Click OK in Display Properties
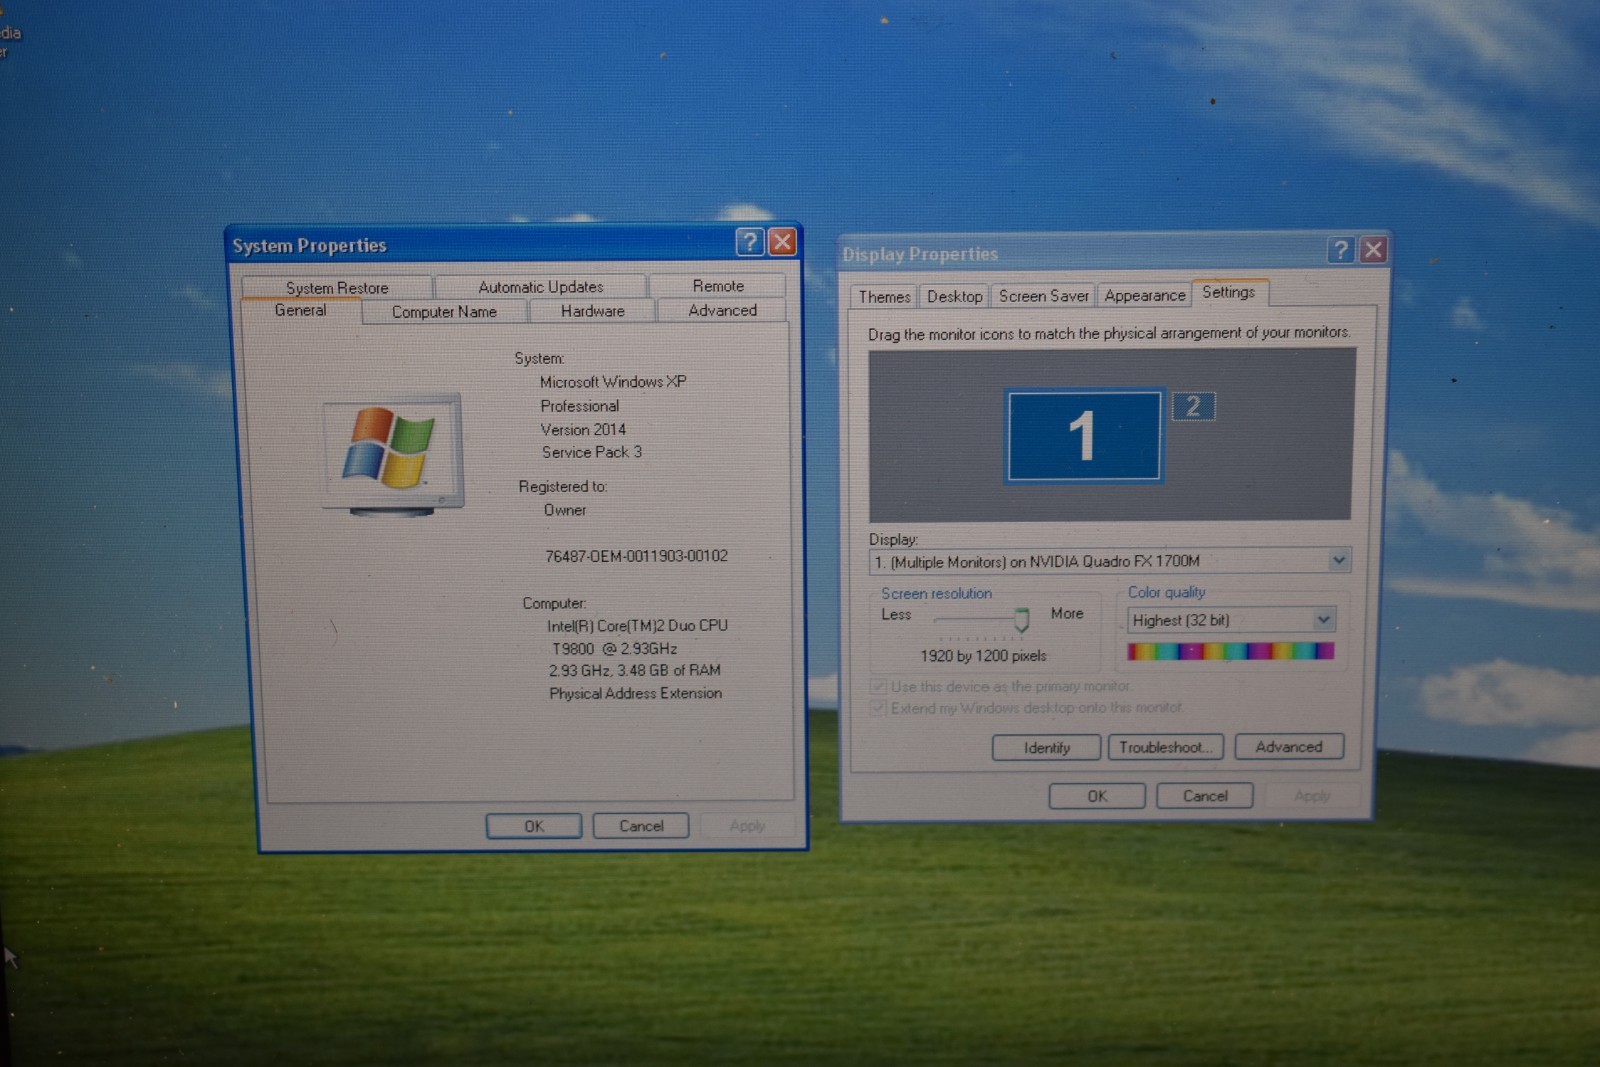 click(x=1097, y=796)
